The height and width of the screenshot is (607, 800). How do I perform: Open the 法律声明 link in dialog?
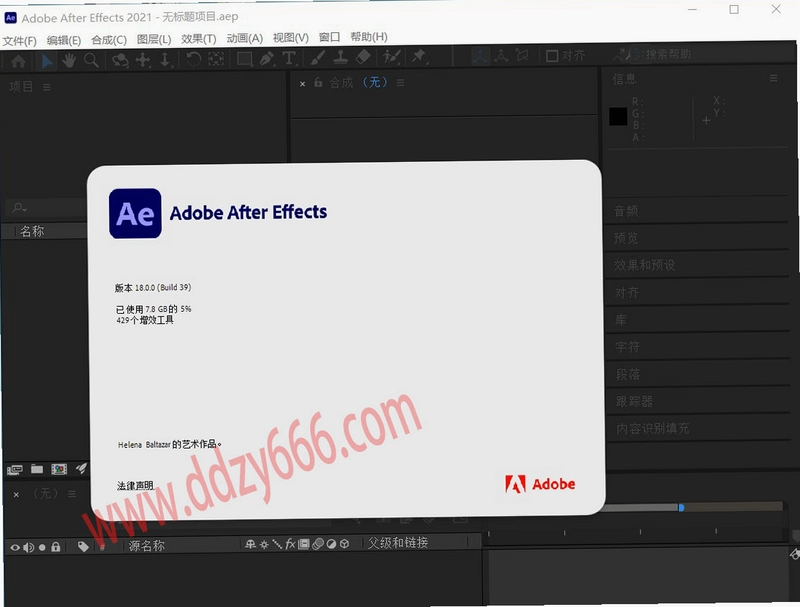(x=135, y=486)
